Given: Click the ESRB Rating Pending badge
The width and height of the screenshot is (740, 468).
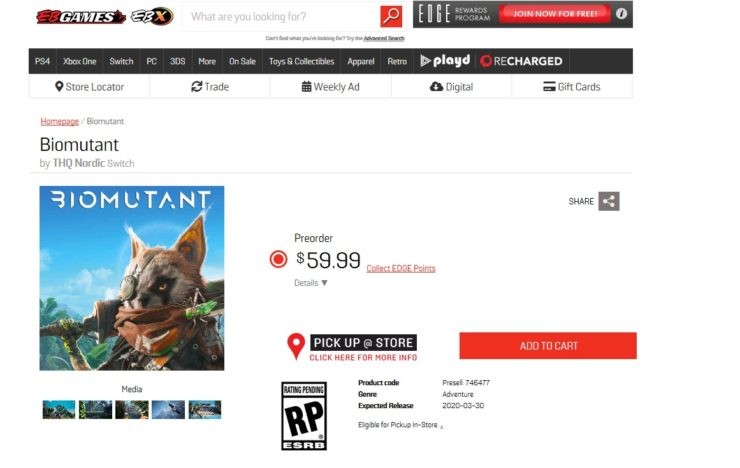Looking at the screenshot, I should [304, 416].
